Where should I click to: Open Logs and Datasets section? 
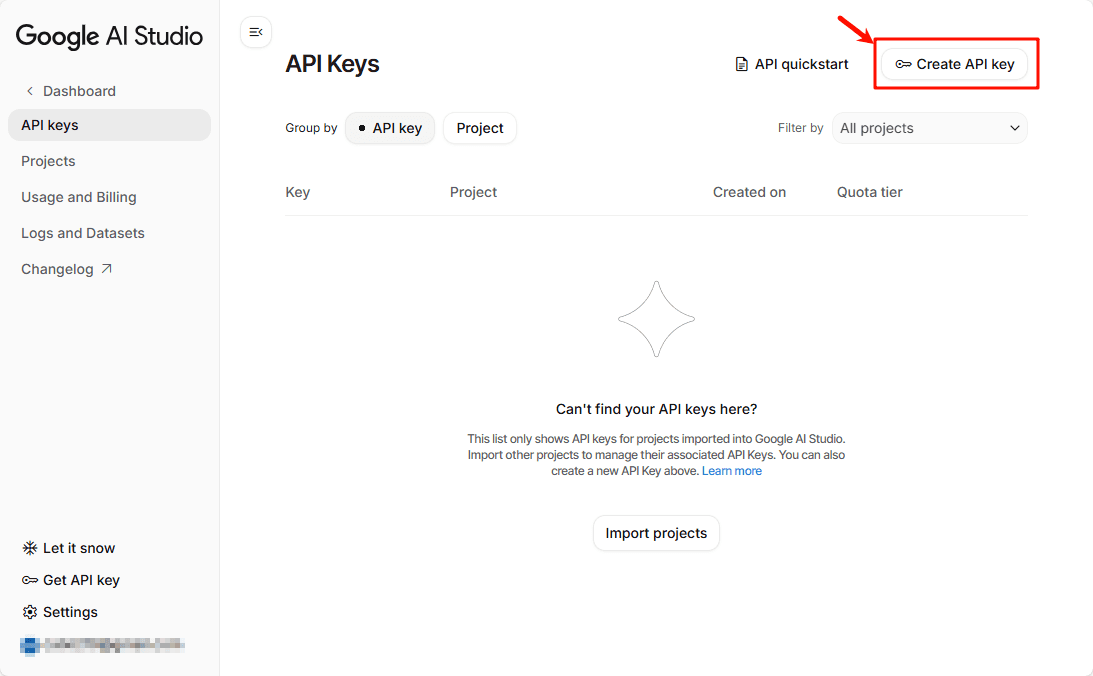coord(82,232)
